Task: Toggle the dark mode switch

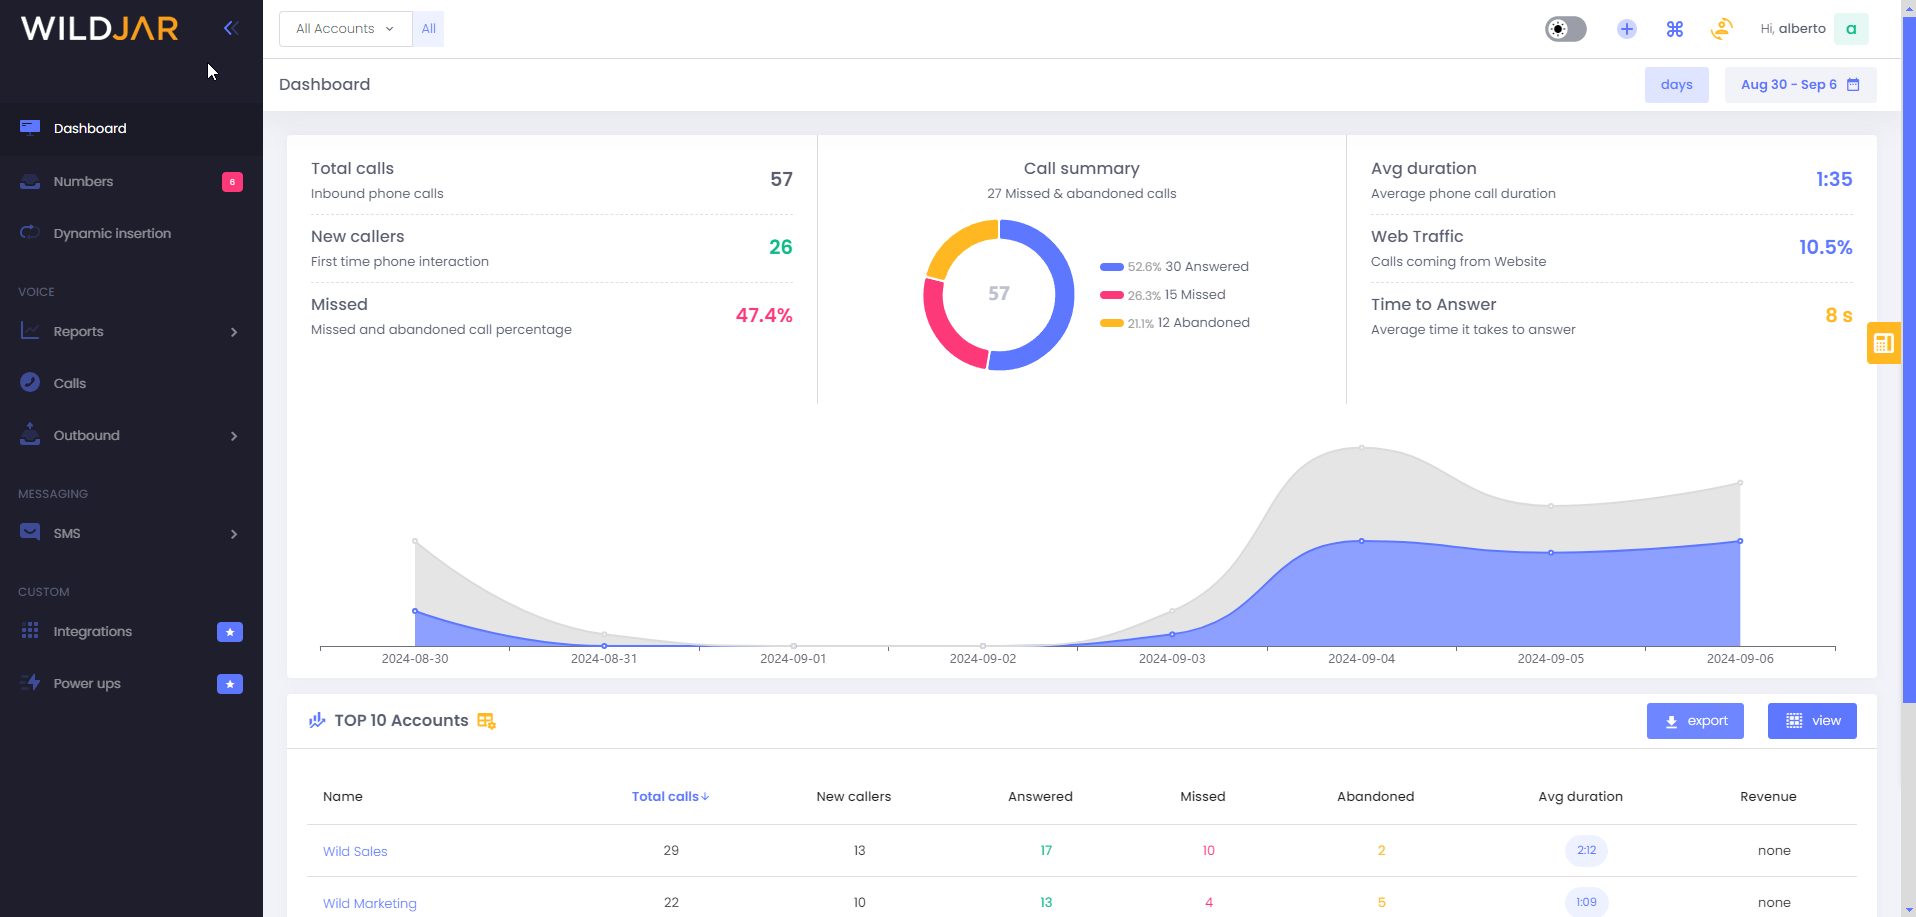Action: pos(1565,29)
